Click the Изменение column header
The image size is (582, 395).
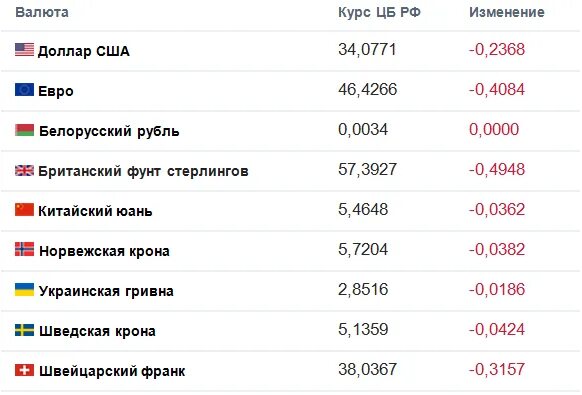click(x=507, y=12)
